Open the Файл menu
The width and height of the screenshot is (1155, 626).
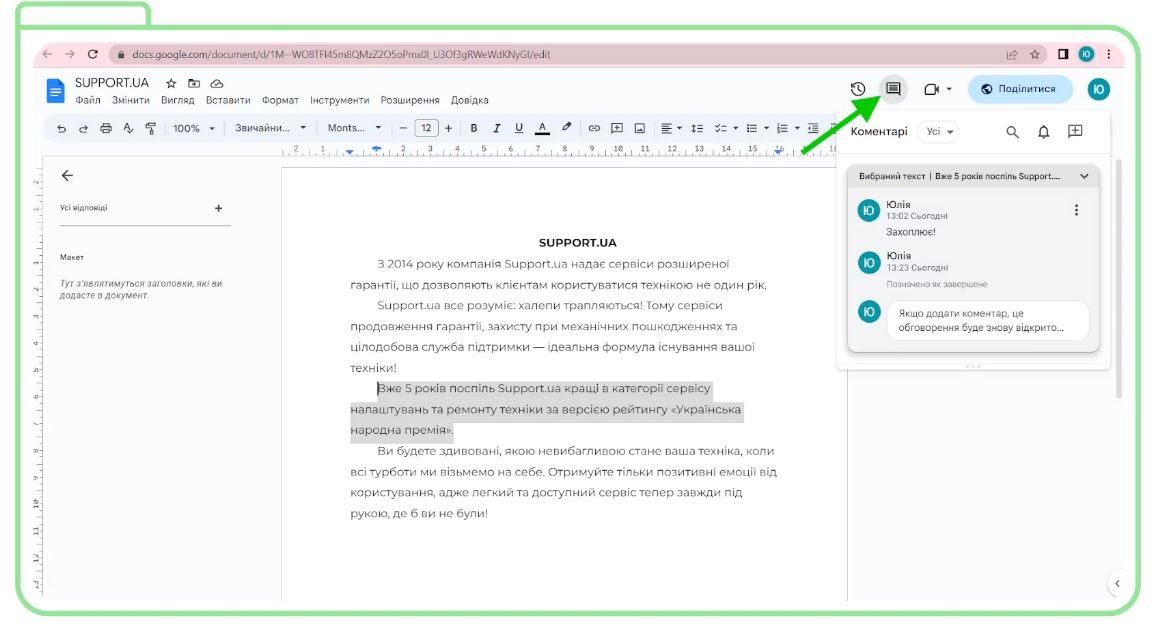[x=88, y=100]
